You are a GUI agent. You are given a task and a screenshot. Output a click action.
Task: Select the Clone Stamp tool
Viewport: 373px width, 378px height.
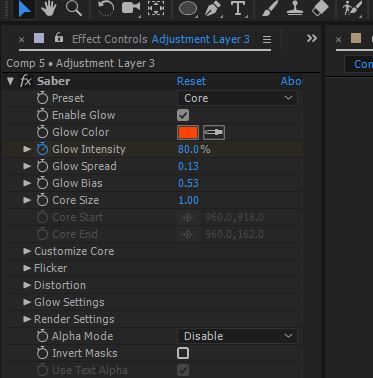pos(295,9)
